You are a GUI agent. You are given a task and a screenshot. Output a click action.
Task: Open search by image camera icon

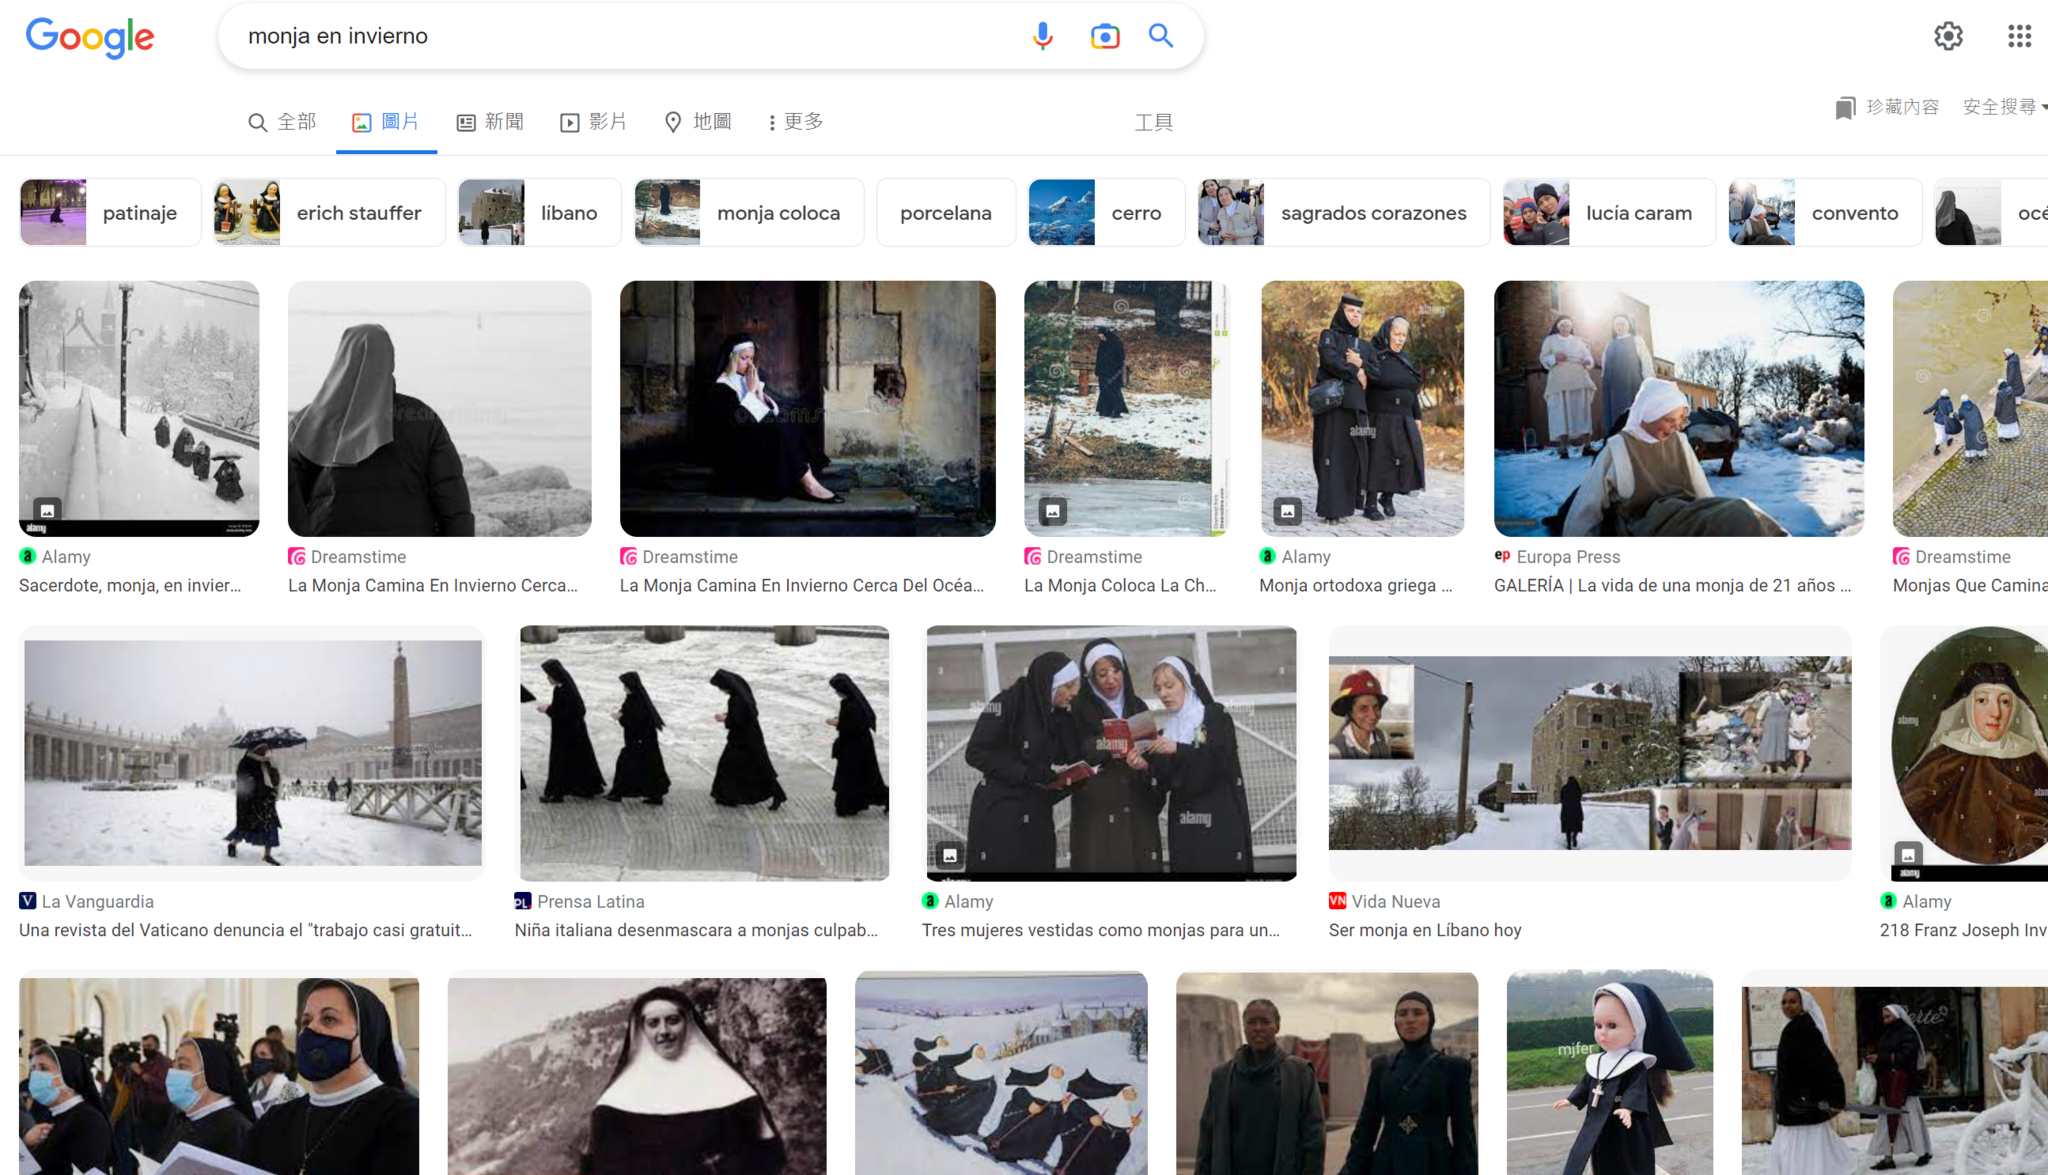click(1104, 36)
